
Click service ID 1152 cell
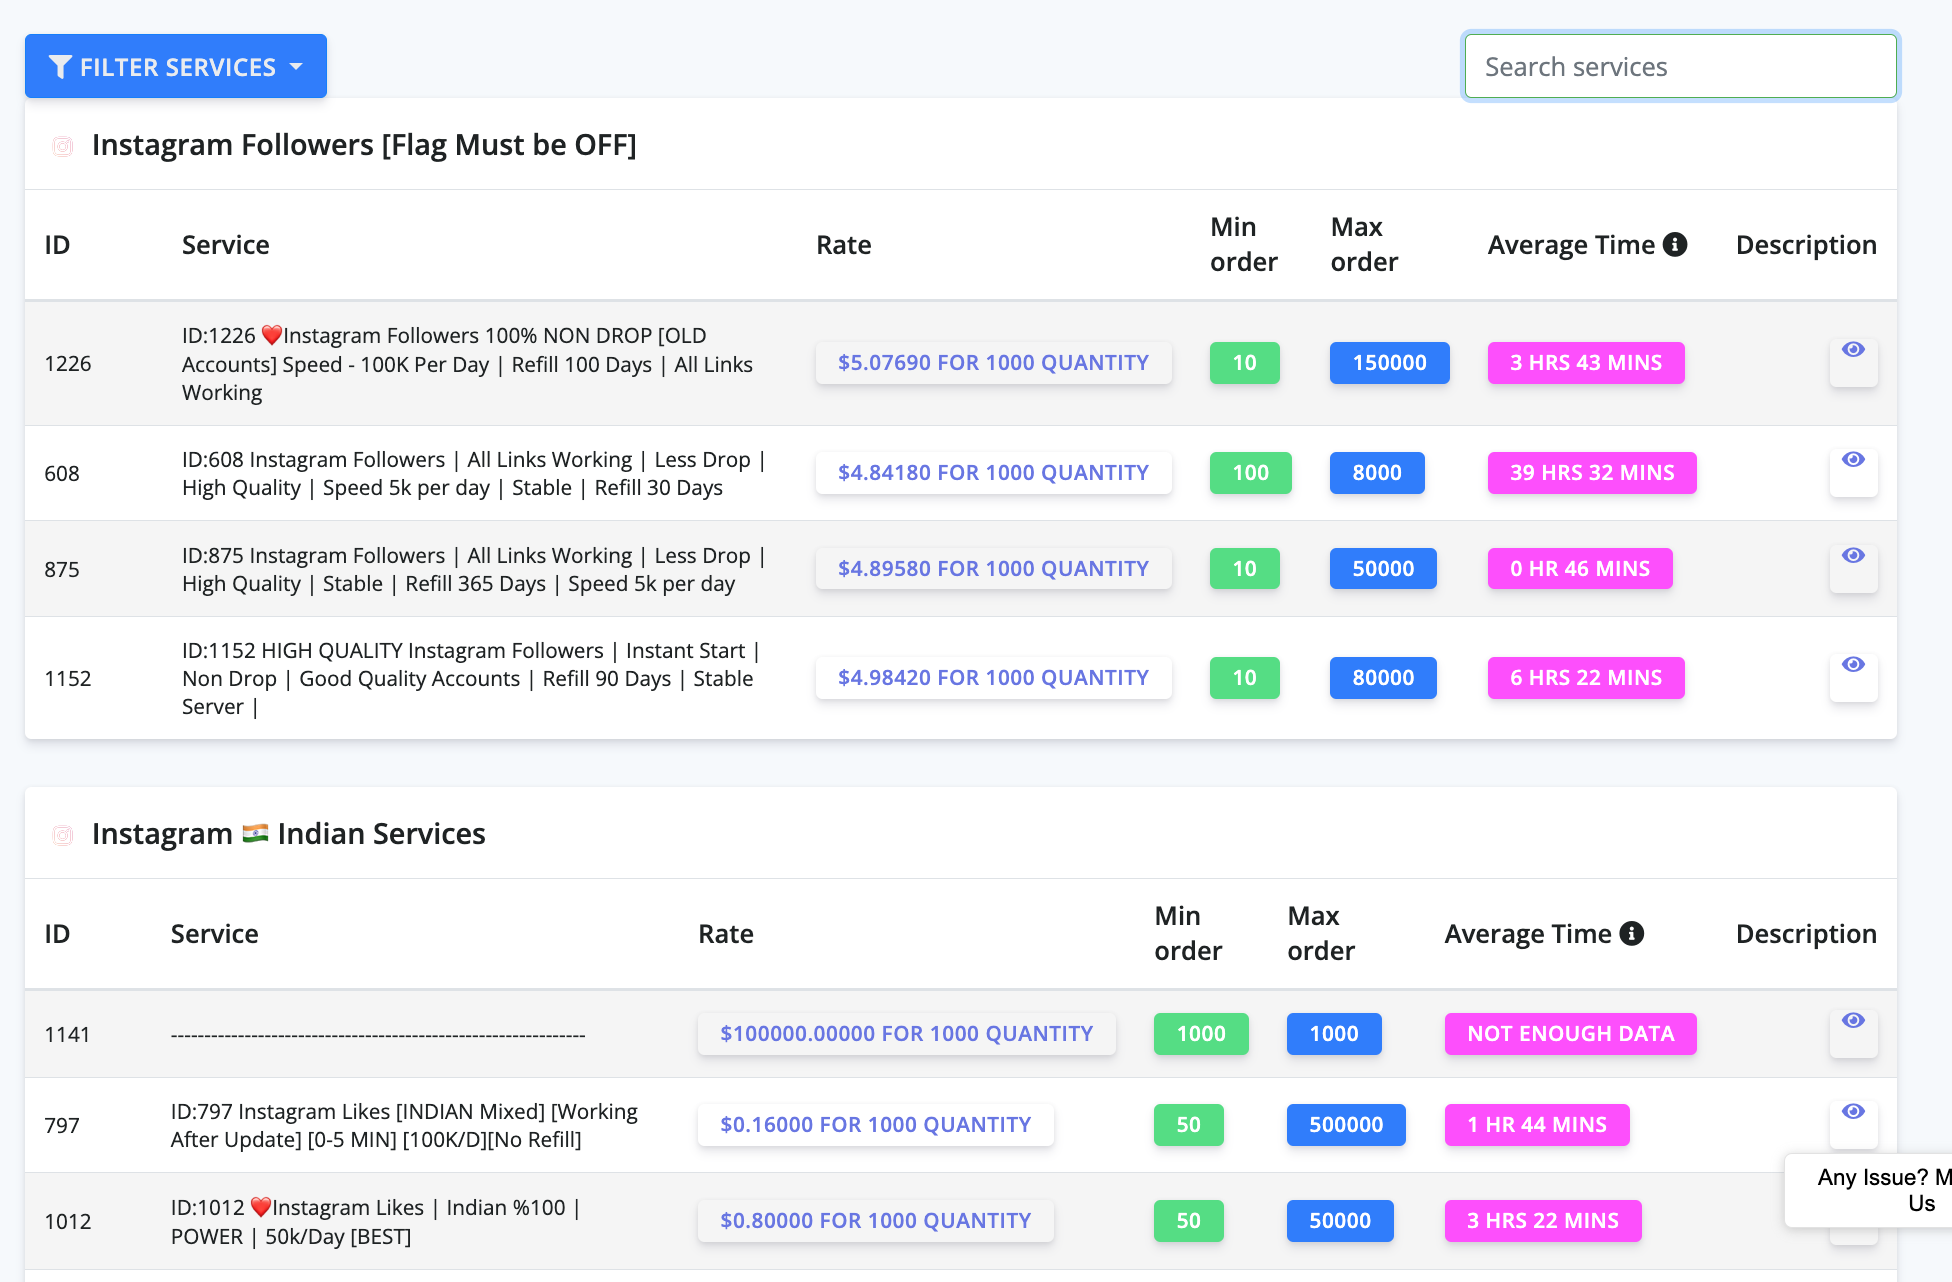pyautogui.click(x=68, y=679)
